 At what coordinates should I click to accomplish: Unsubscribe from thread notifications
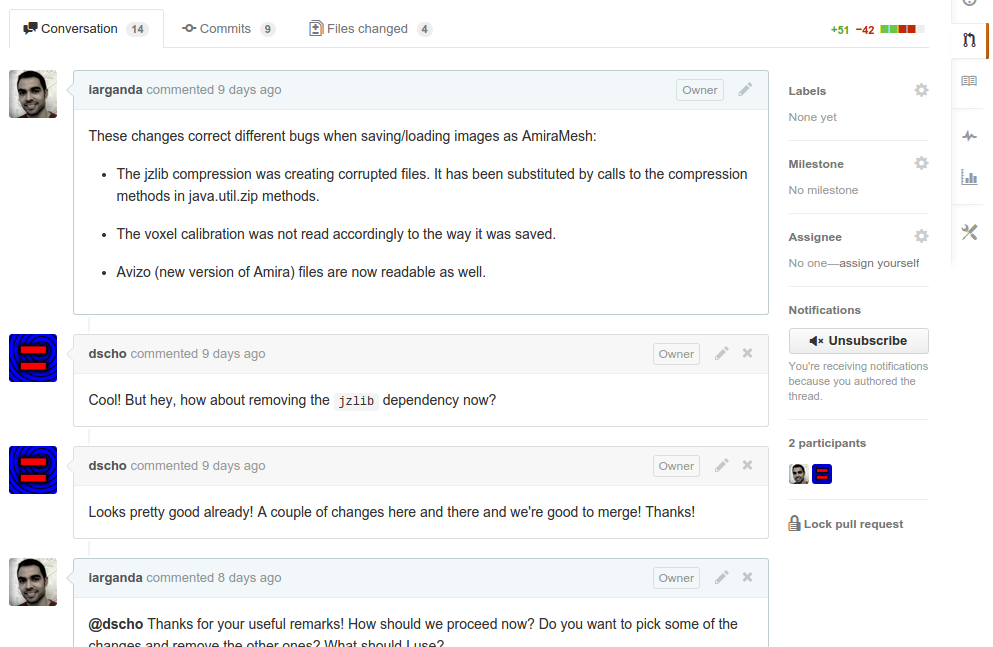coord(858,341)
